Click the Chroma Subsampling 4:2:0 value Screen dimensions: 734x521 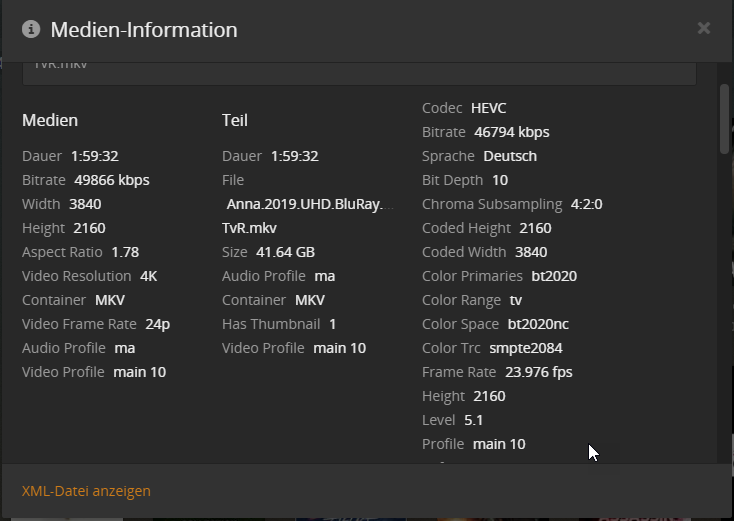click(586, 204)
